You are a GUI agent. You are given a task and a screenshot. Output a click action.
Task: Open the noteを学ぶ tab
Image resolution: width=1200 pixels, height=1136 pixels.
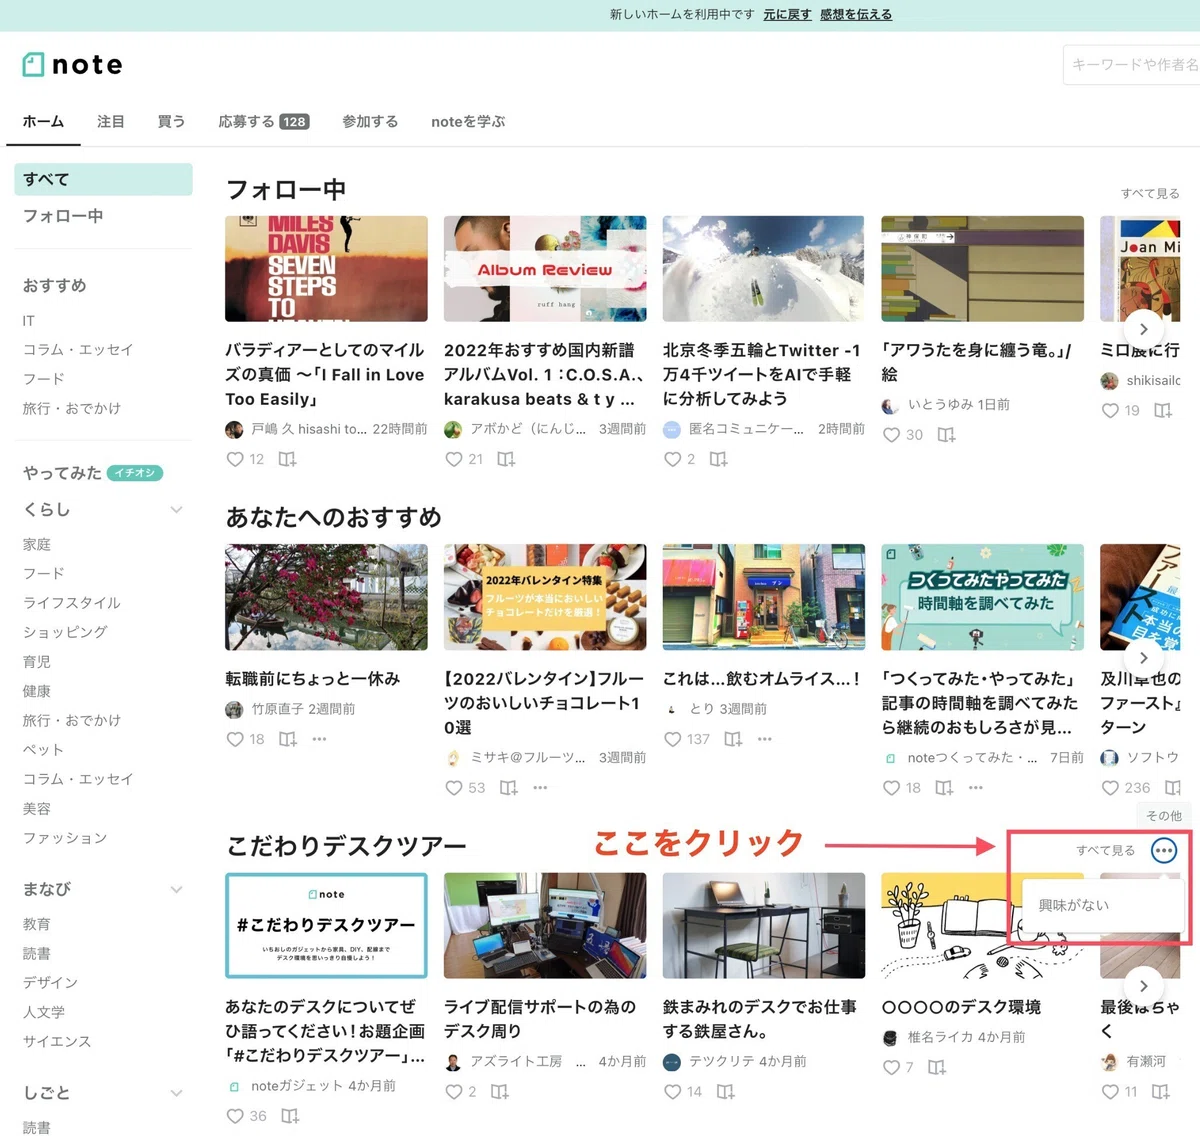tap(468, 122)
